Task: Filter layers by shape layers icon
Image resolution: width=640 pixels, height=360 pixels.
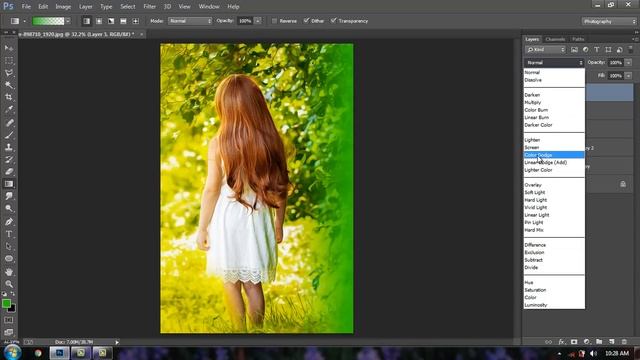Action: (x=608, y=50)
